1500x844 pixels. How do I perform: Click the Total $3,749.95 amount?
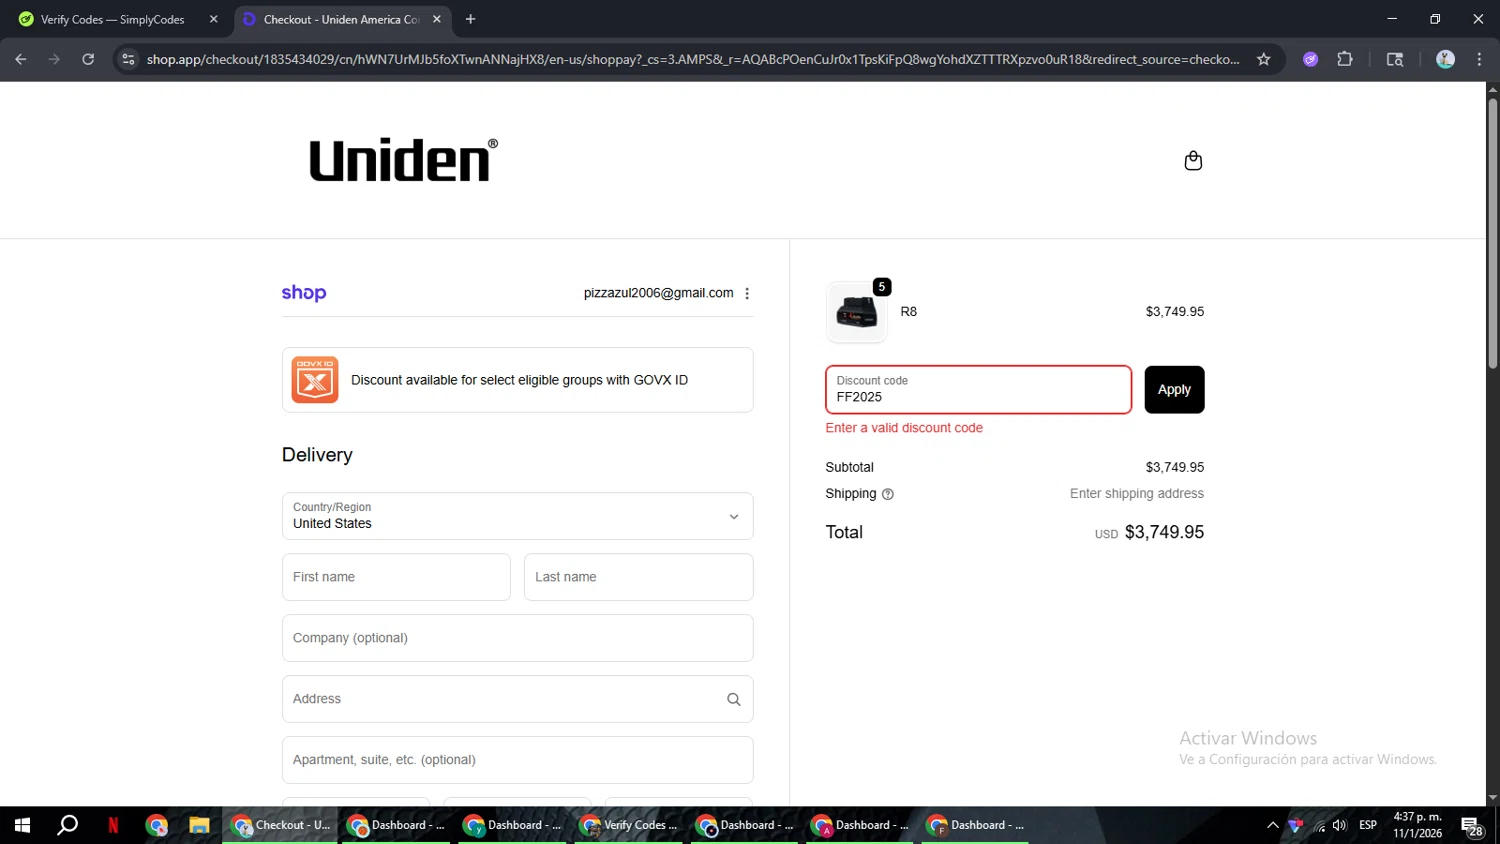[1164, 532]
